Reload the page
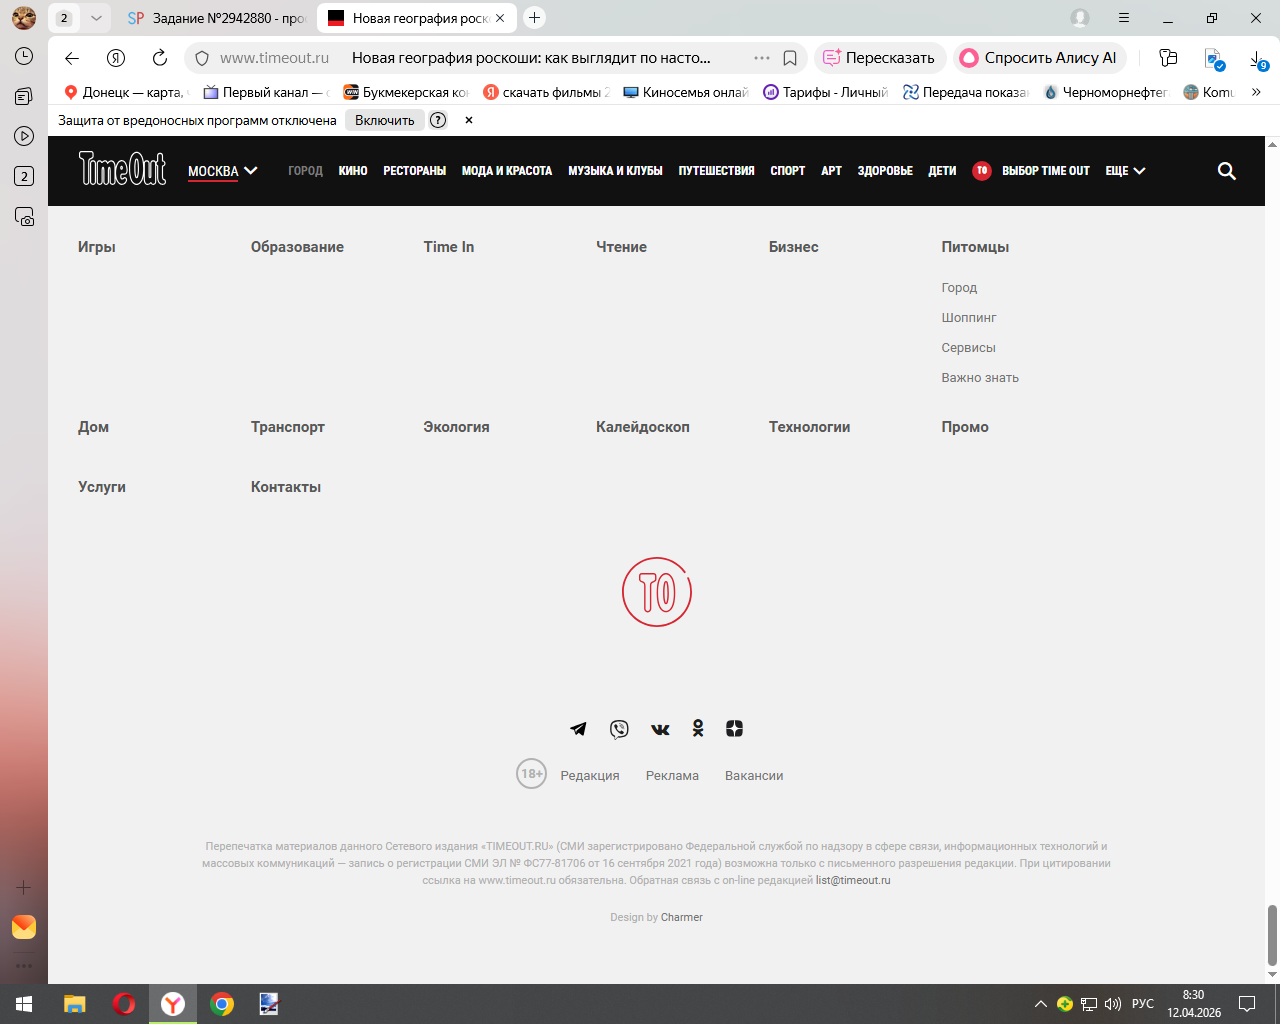 pyautogui.click(x=160, y=58)
